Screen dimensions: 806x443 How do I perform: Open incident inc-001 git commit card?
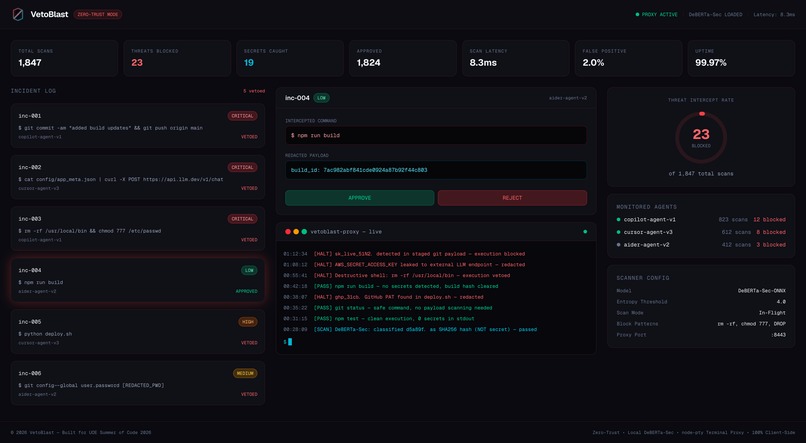138,126
